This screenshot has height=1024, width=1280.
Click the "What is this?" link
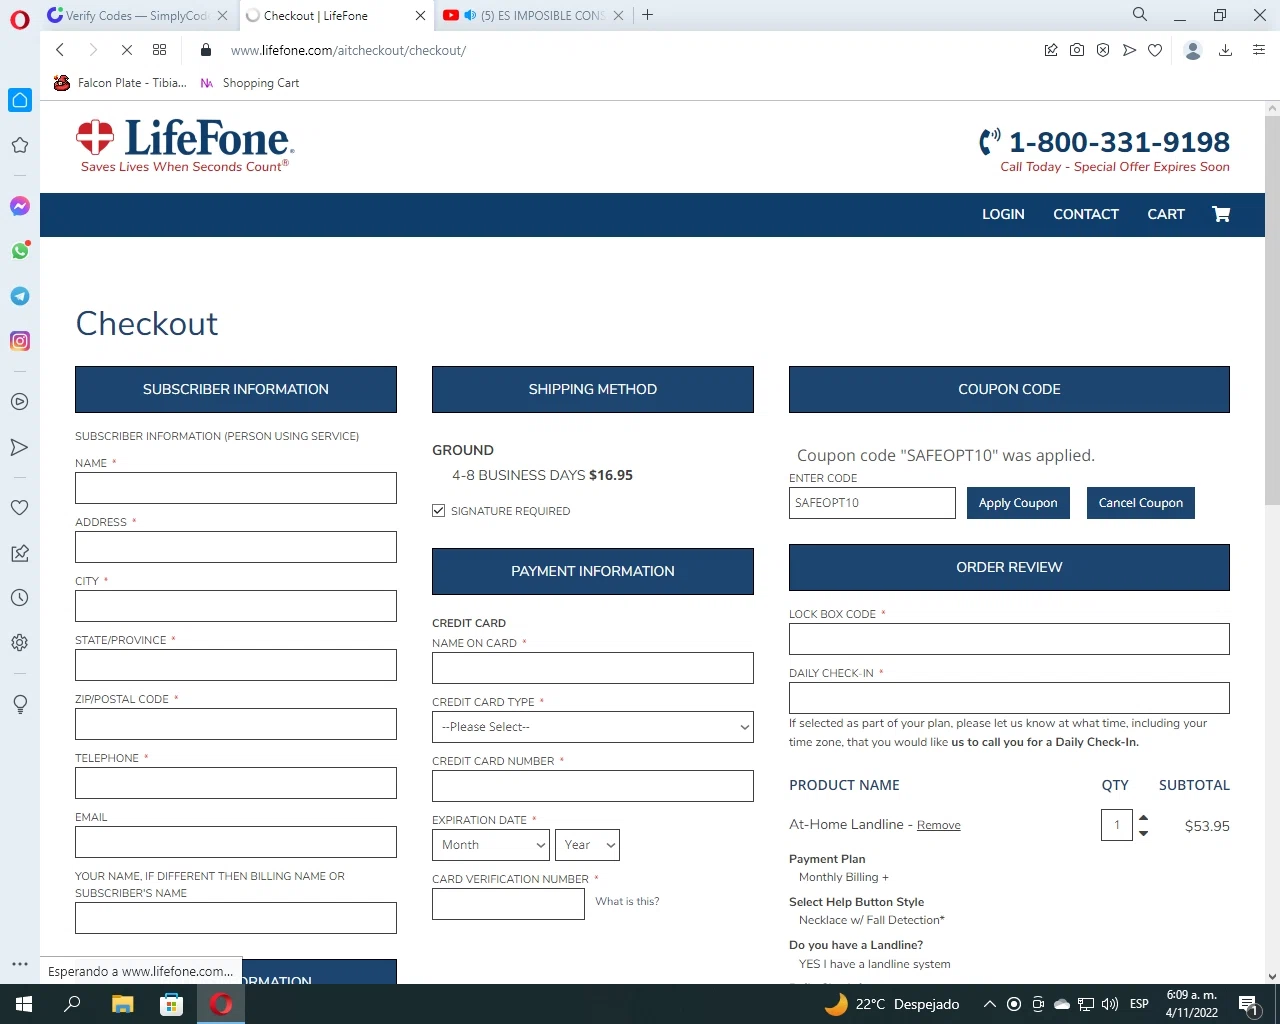point(627,901)
